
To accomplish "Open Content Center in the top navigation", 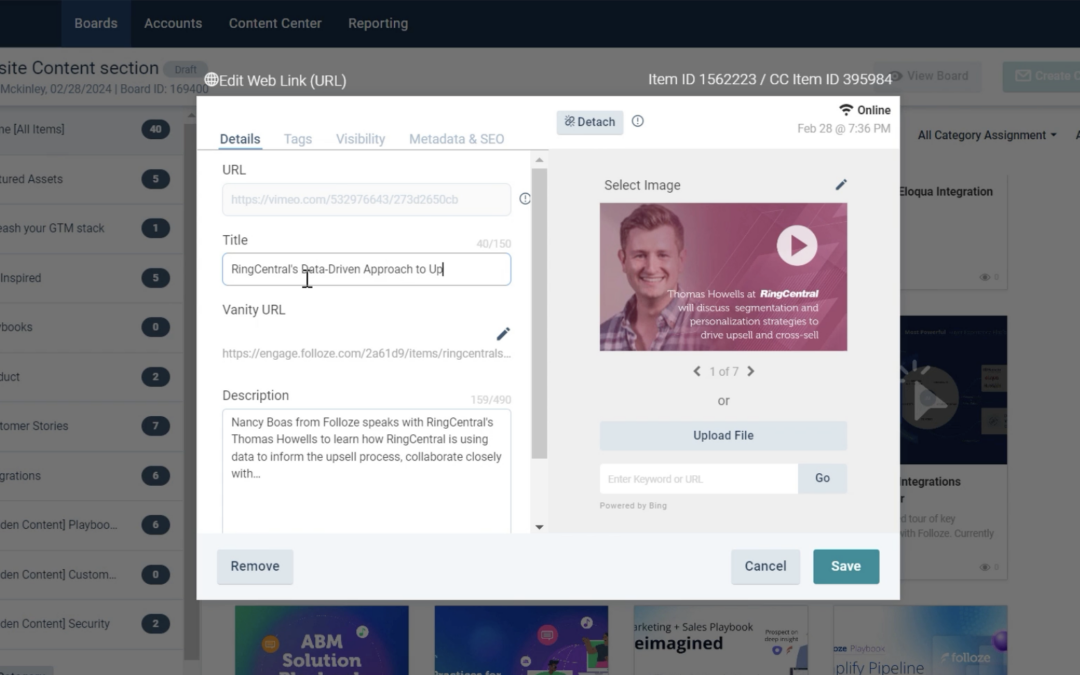I will pyautogui.click(x=275, y=23).
